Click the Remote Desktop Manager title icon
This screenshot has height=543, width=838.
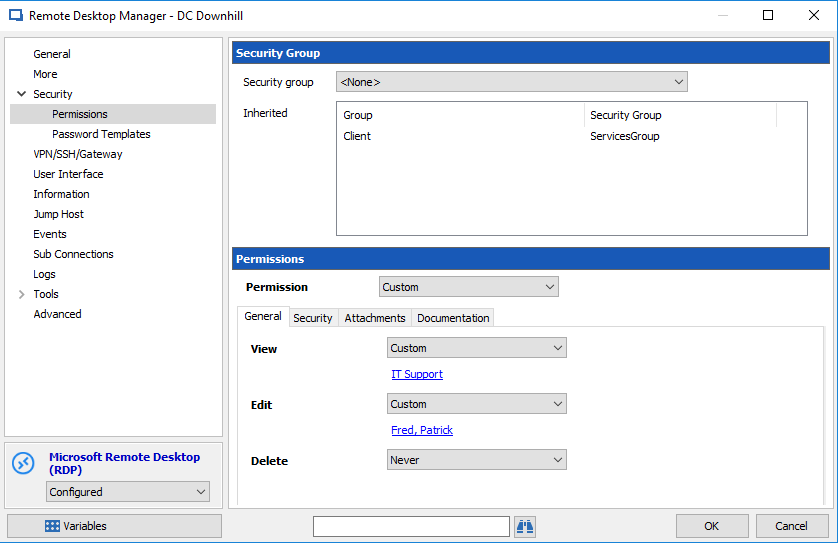pyautogui.click(x=16, y=15)
